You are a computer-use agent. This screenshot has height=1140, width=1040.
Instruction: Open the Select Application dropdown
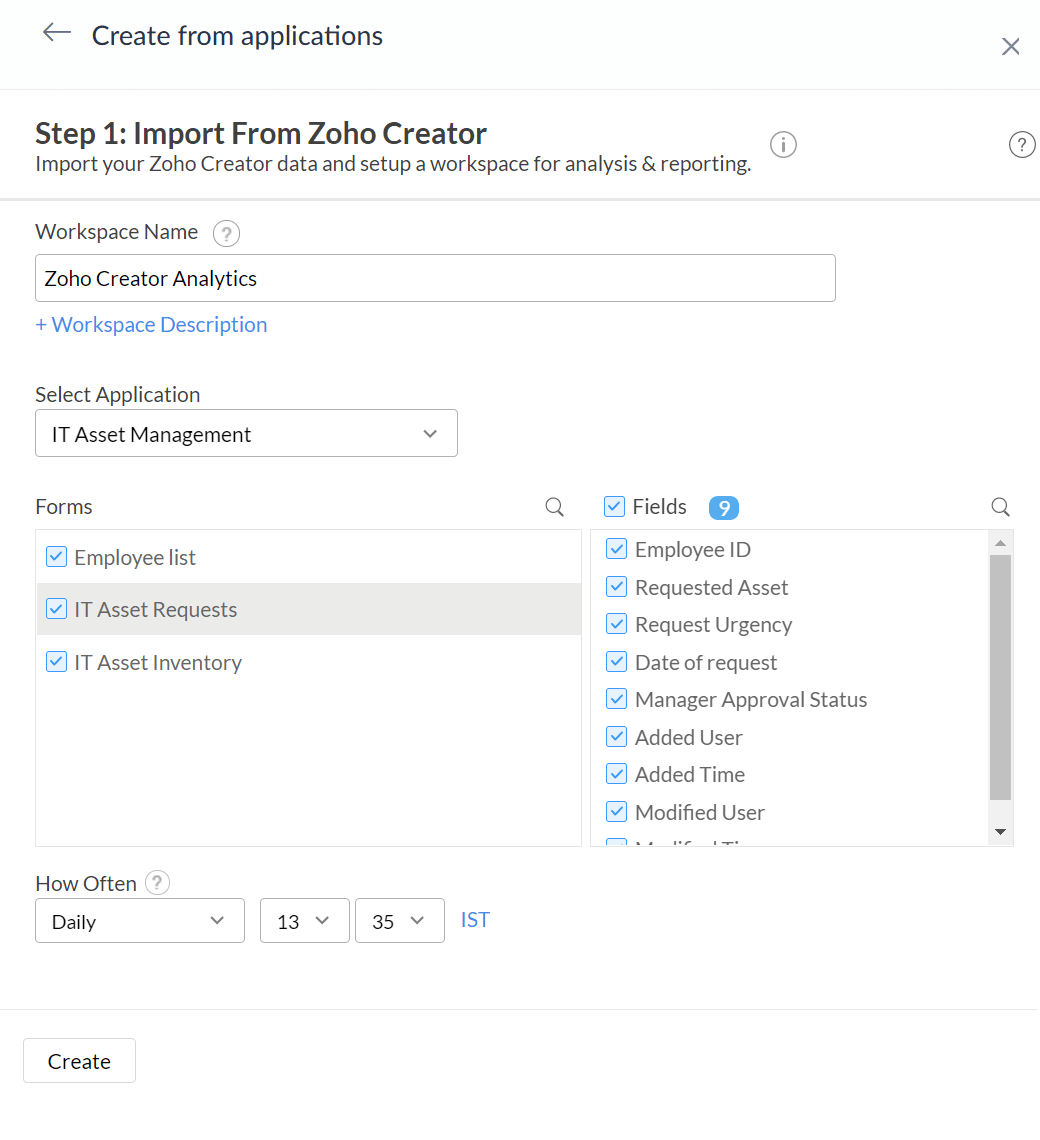click(246, 434)
